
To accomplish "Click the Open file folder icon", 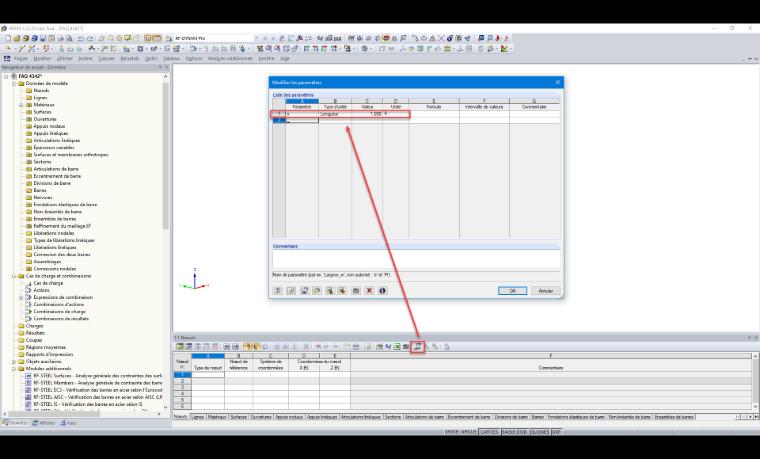I will click(x=17, y=38).
